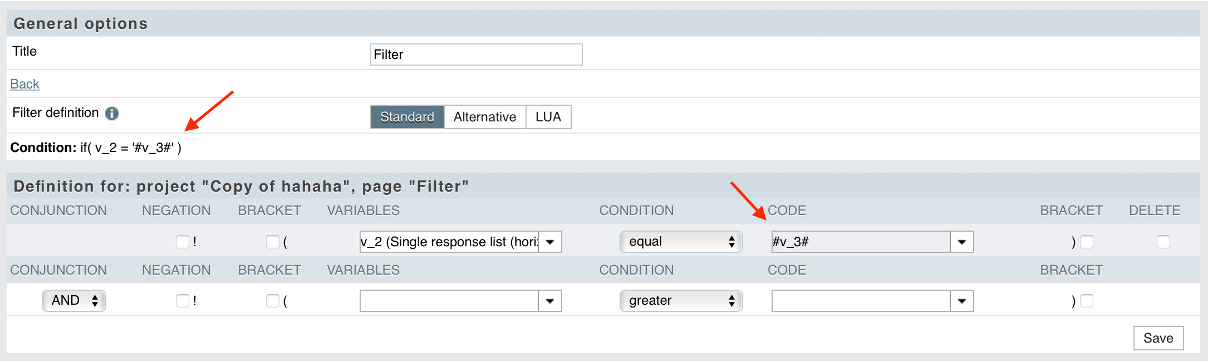Image resolution: width=1208 pixels, height=362 pixels.
Task: Open the 'equal' condition dropdown
Action: point(681,241)
